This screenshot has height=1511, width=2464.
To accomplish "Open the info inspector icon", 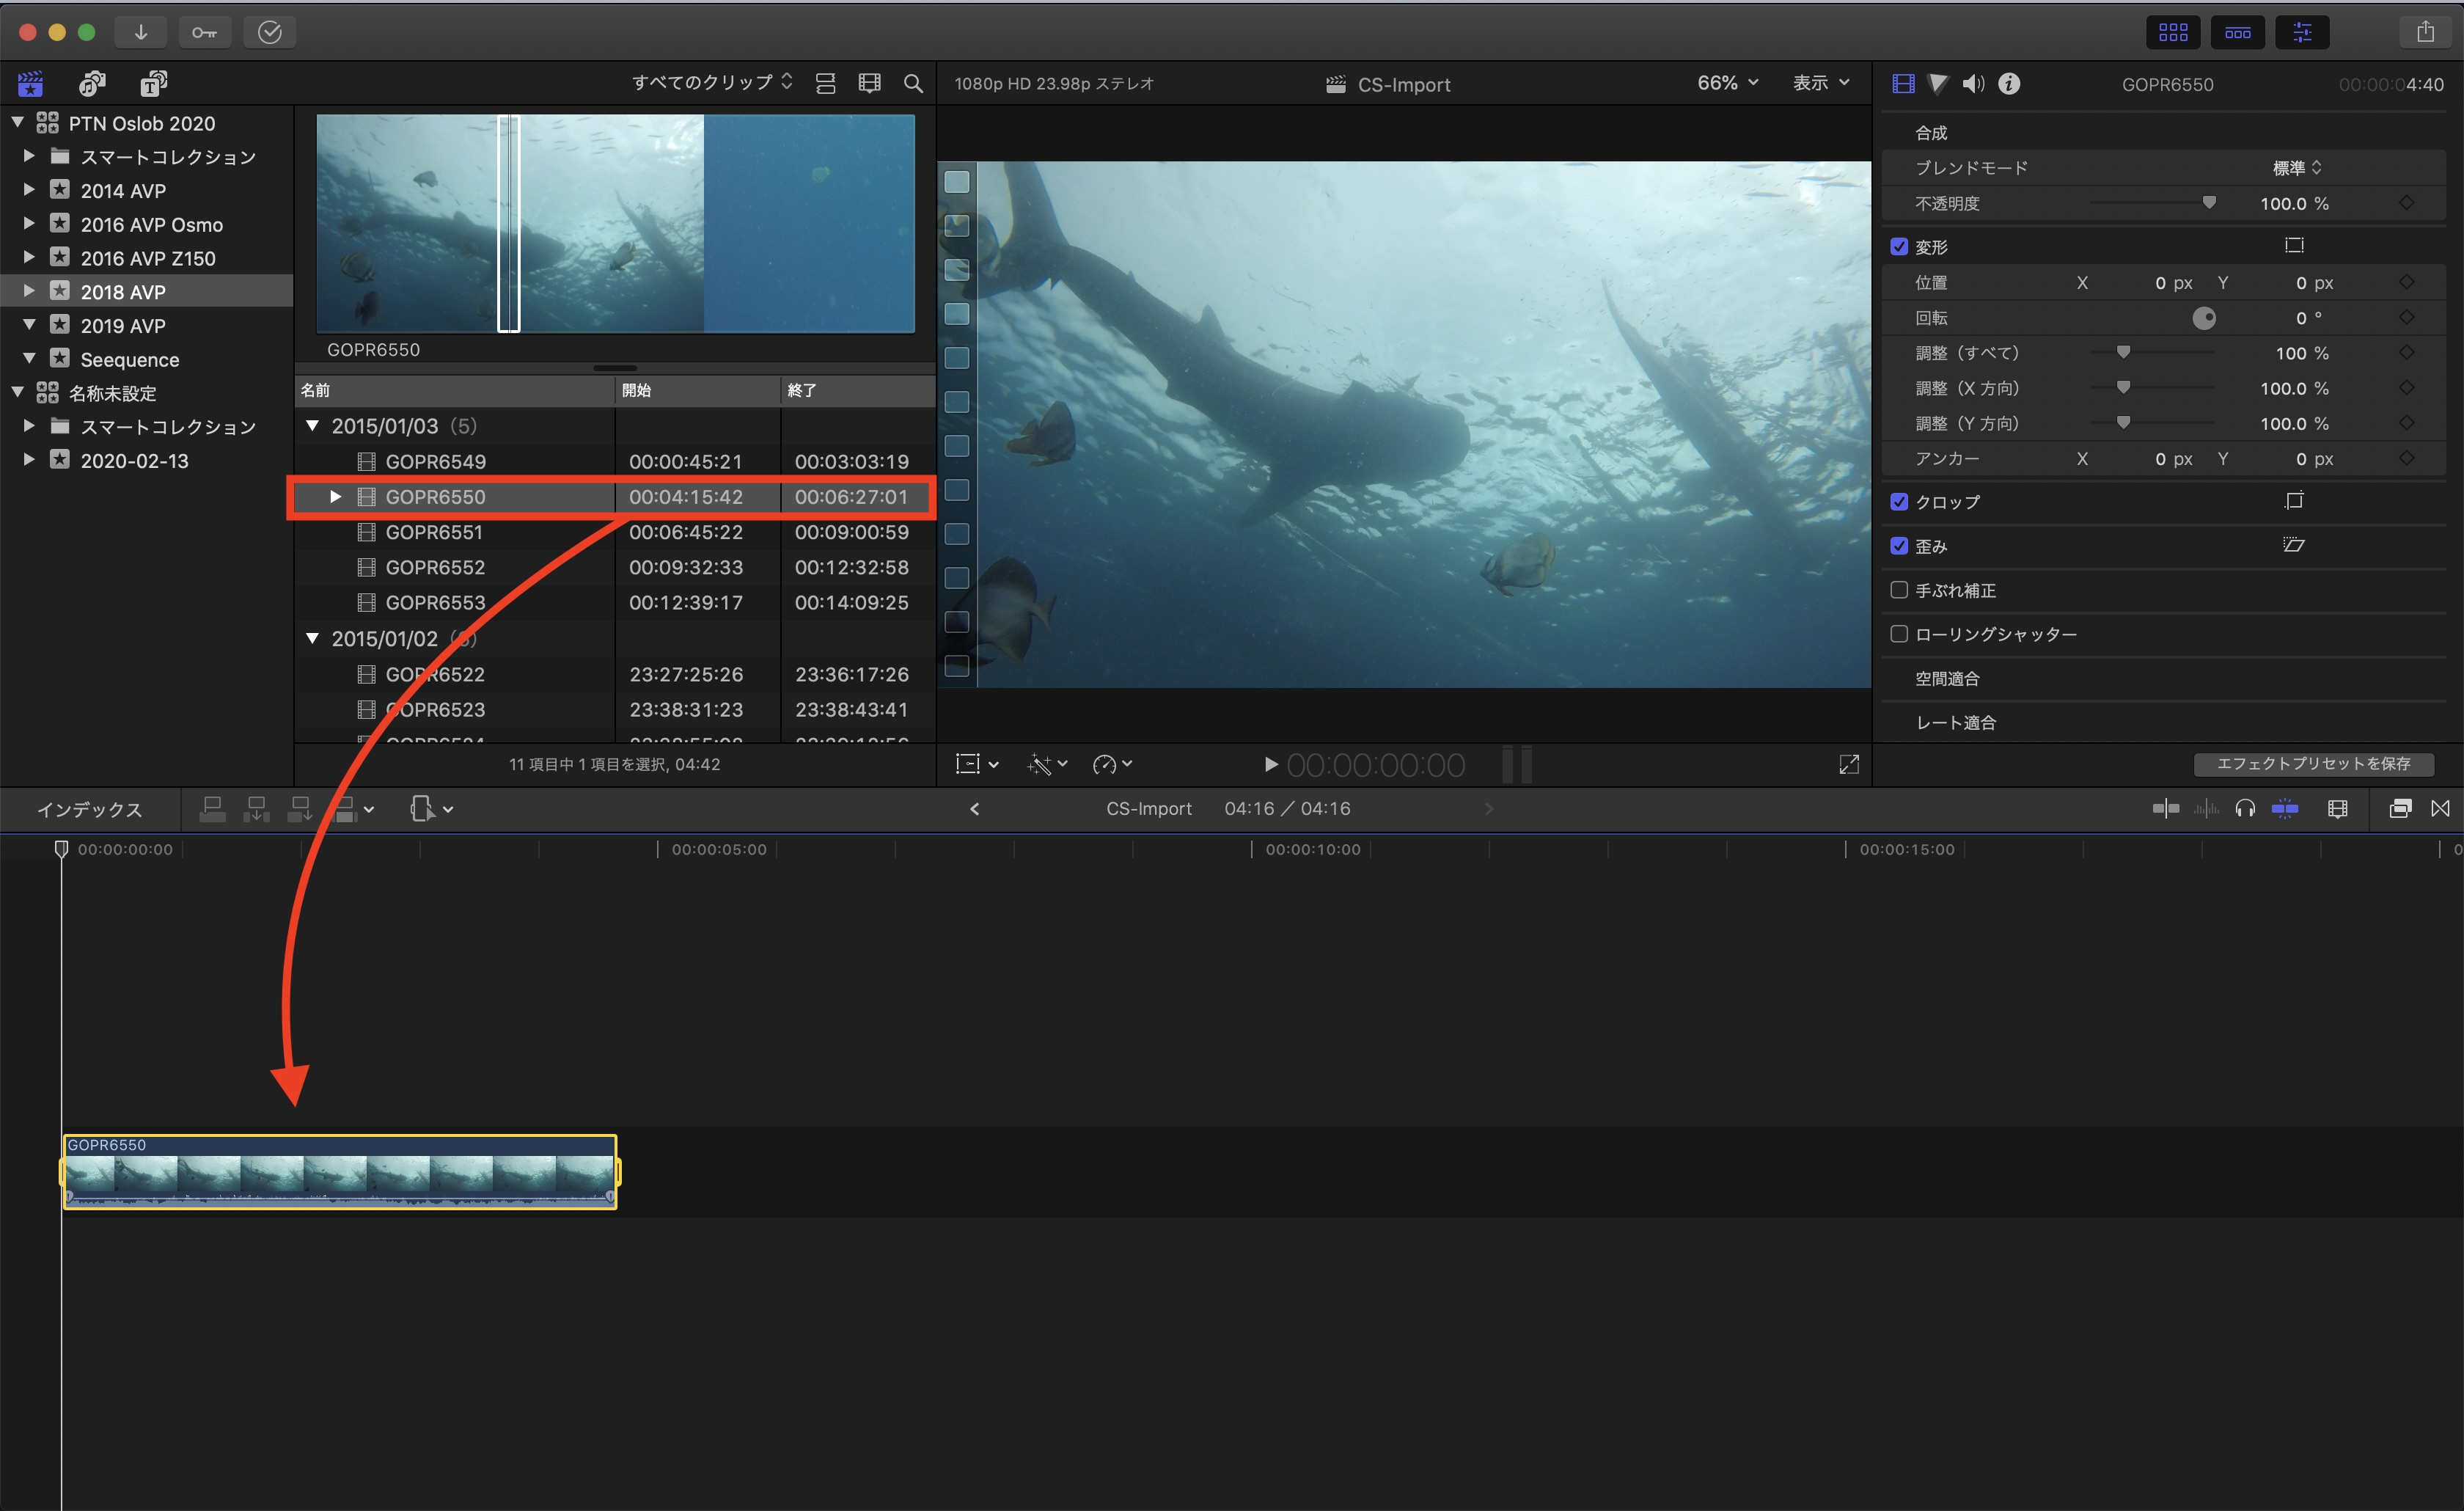I will pyautogui.click(x=2009, y=84).
